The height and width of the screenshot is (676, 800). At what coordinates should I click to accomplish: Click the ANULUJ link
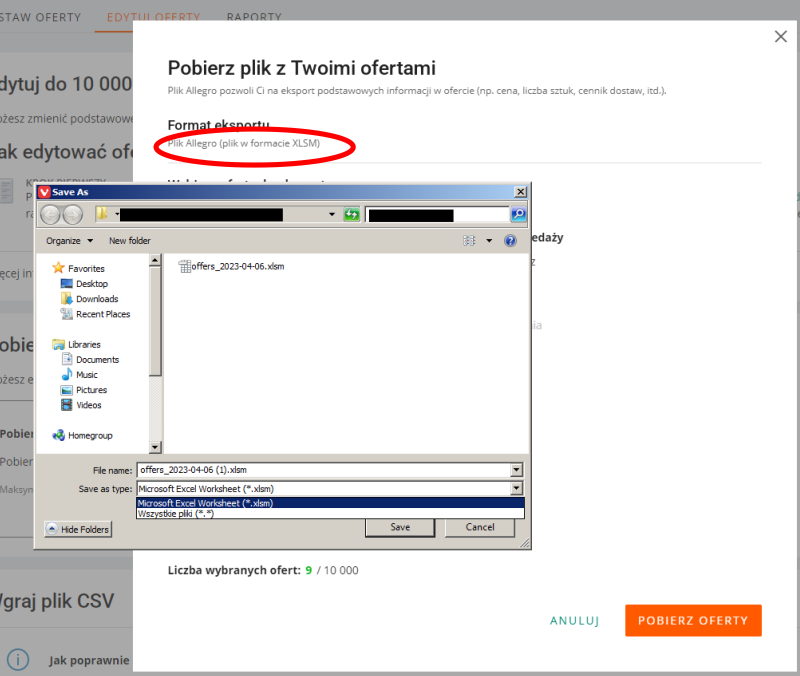[x=574, y=620]
